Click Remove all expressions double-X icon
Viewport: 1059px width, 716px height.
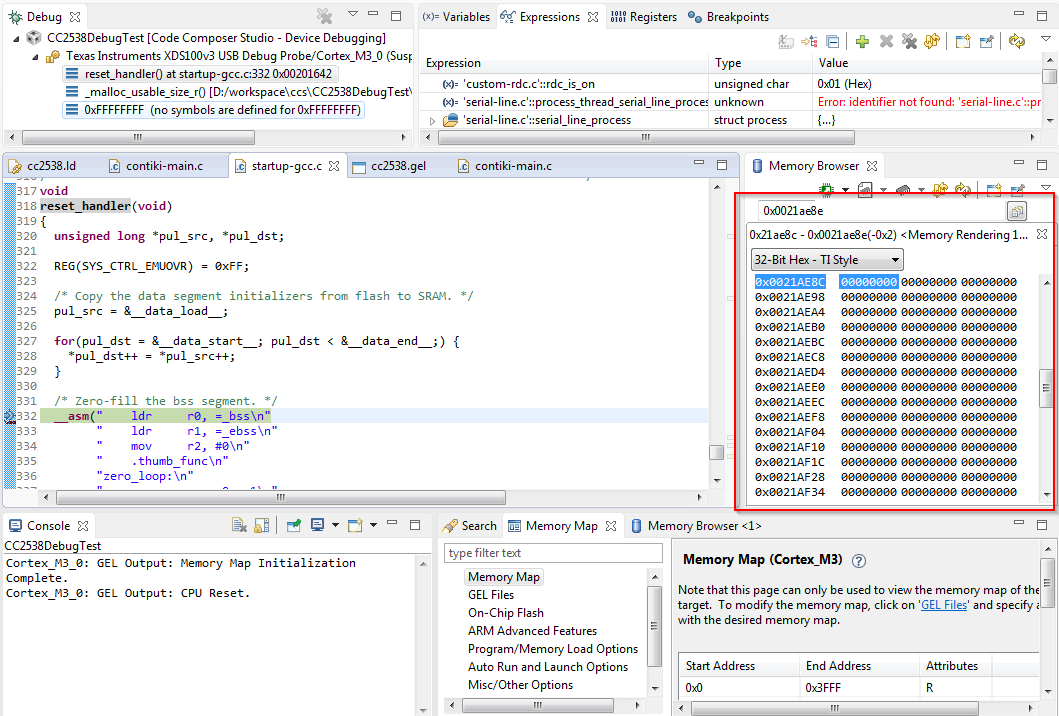909,41
